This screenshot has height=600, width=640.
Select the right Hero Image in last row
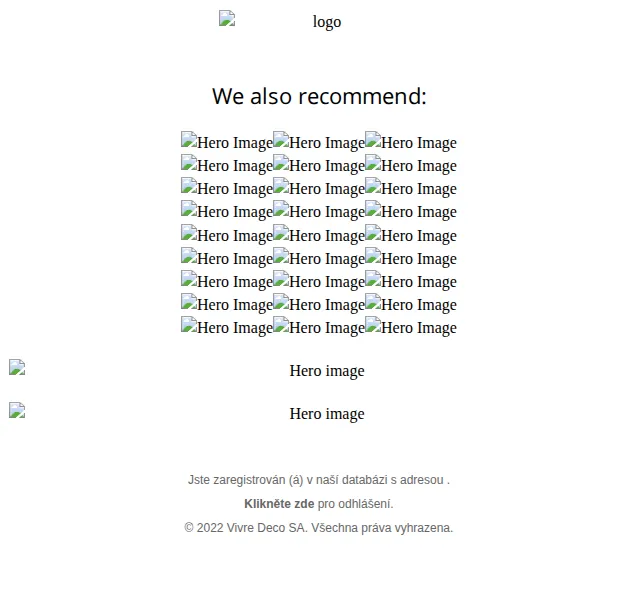click(411, 327)
